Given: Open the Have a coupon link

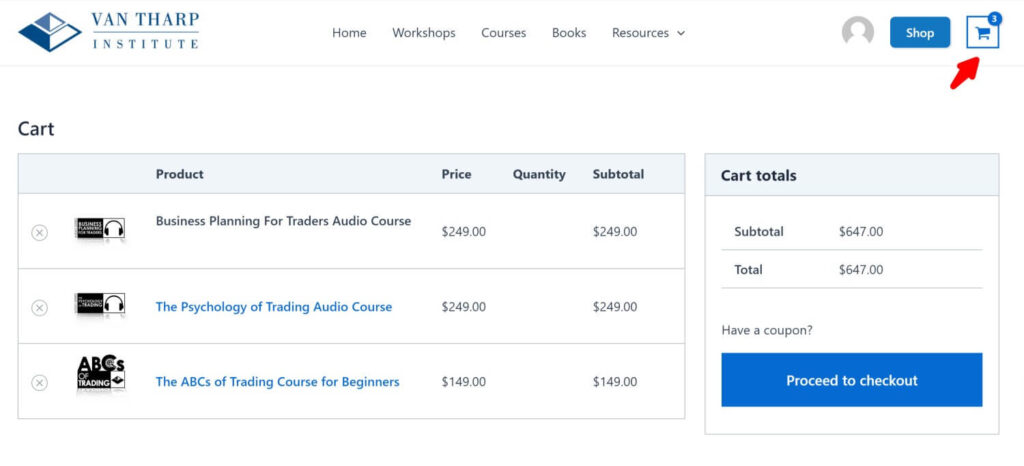Looking at the screenshot, I should (767, 330).
